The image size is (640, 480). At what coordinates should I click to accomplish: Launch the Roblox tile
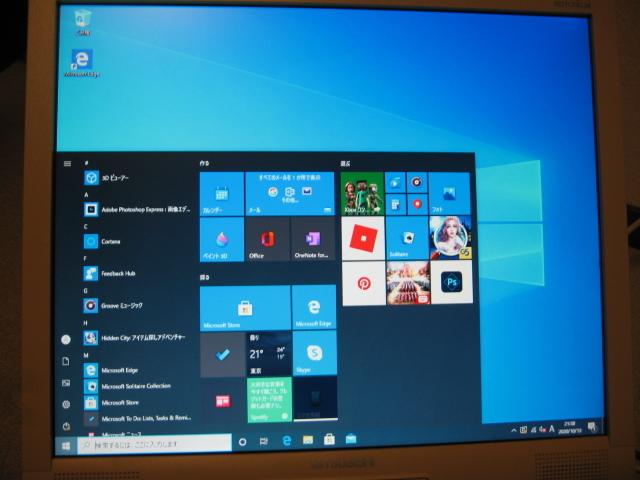363,238
